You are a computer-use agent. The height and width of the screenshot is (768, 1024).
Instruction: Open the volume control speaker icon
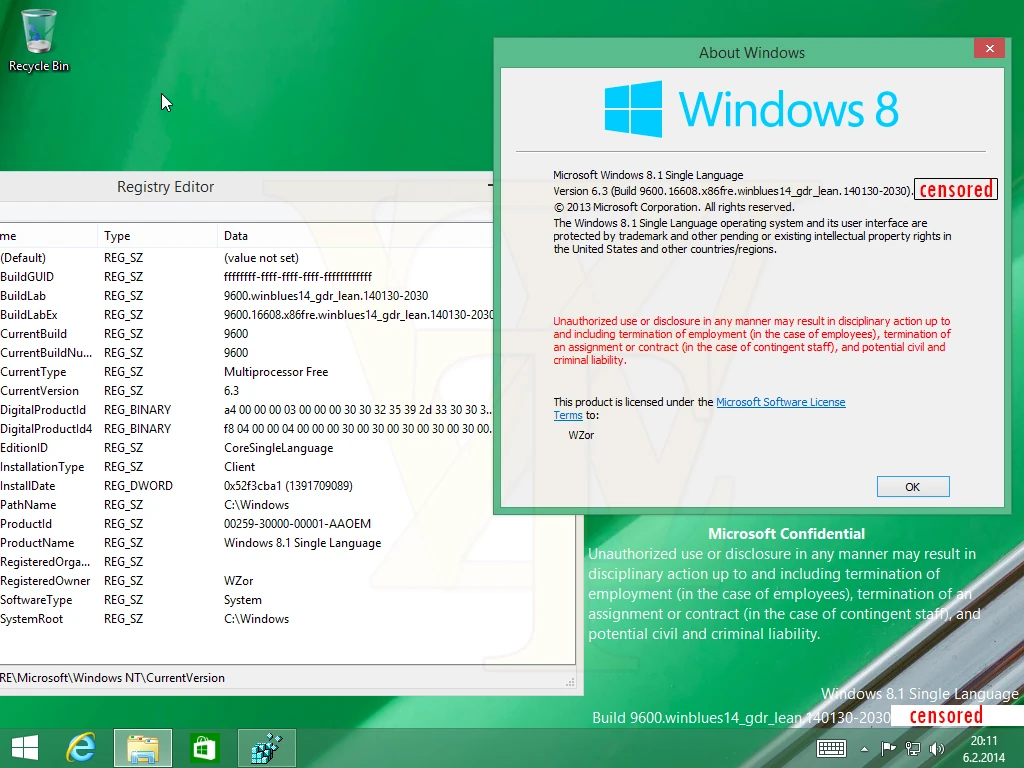click(x=936, y=748)
